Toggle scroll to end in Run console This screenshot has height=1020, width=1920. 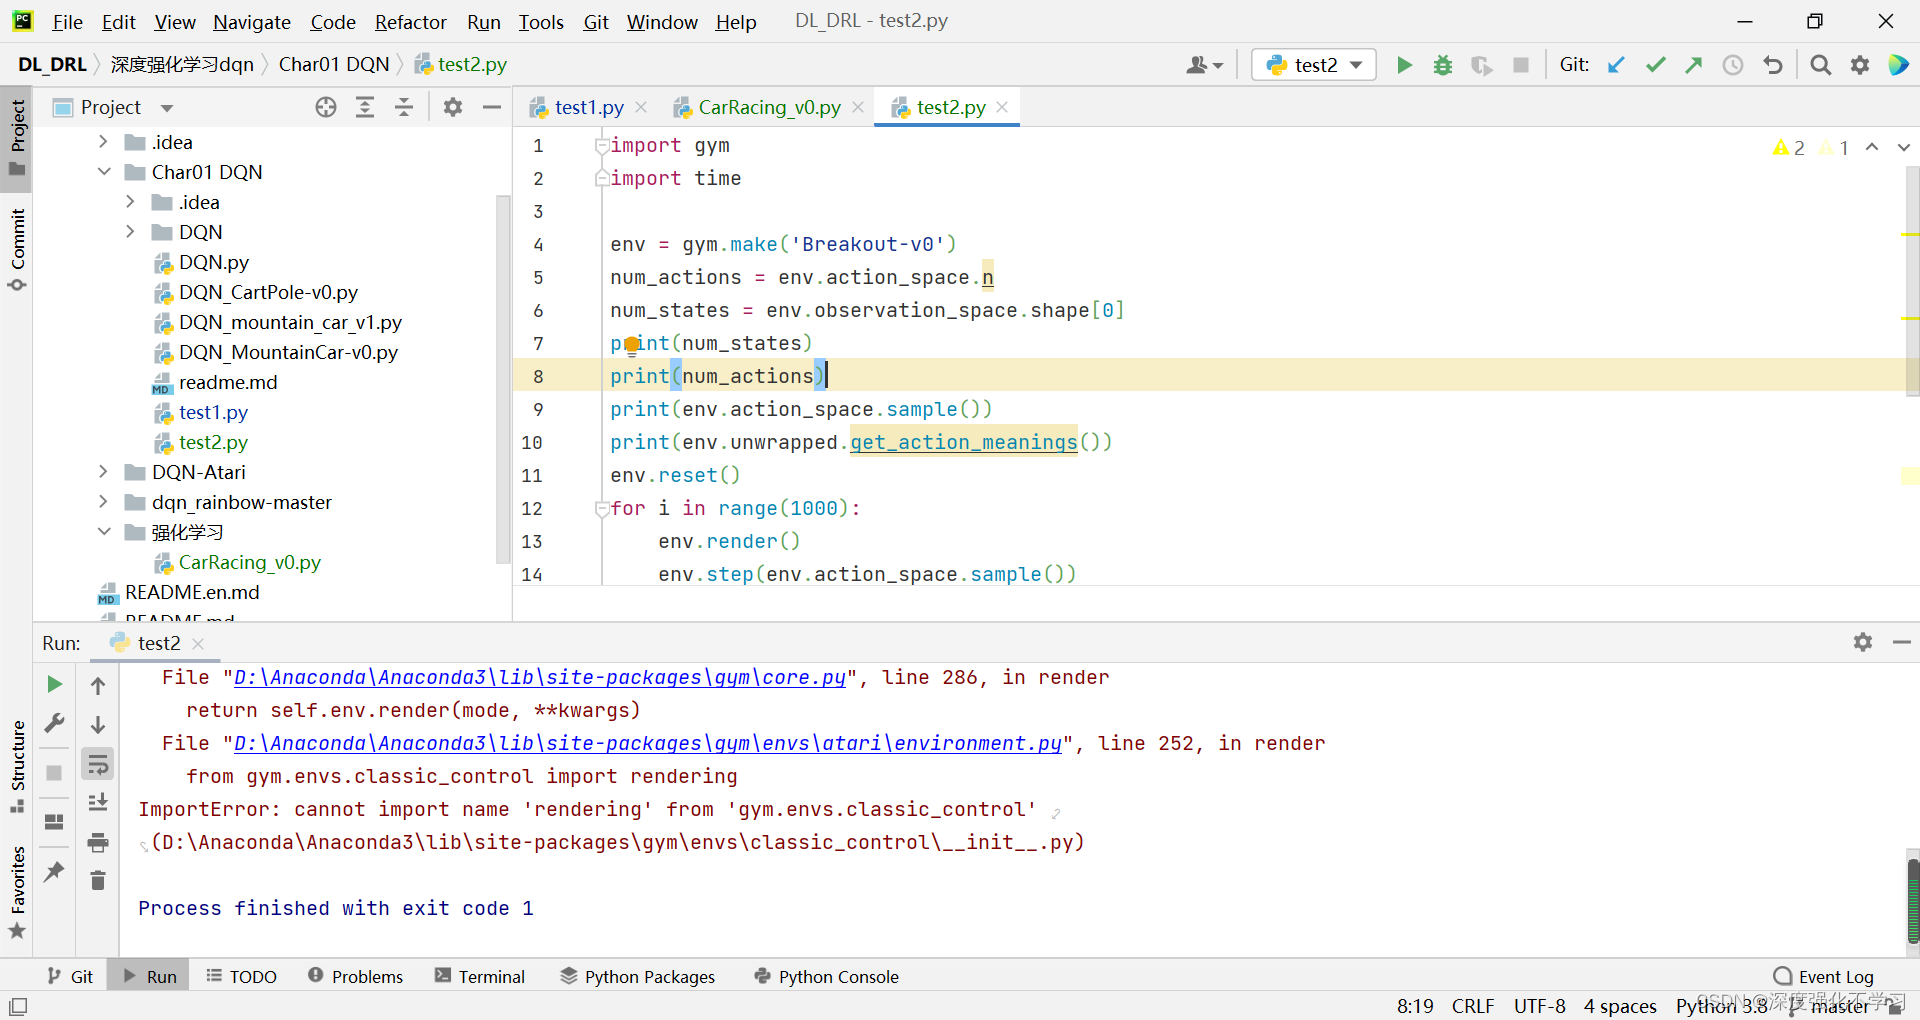98,803
